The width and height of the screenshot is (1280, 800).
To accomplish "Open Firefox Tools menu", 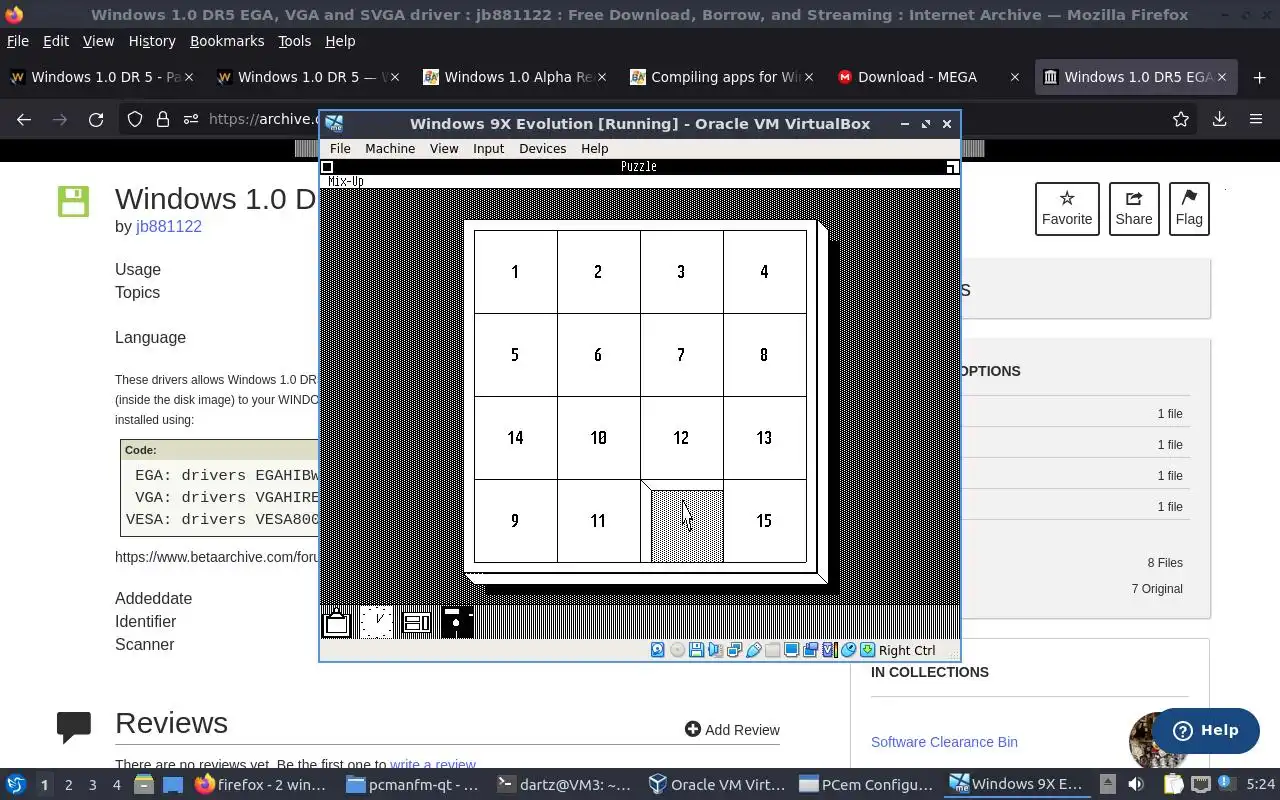I will (x=295, y=41).
